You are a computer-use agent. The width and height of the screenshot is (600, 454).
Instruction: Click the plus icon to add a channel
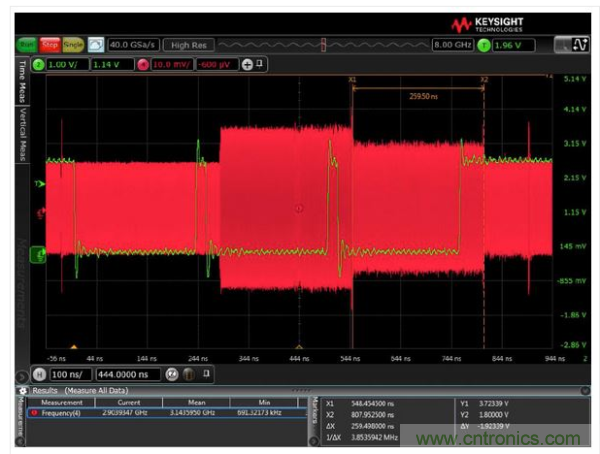tap(247, 65)
